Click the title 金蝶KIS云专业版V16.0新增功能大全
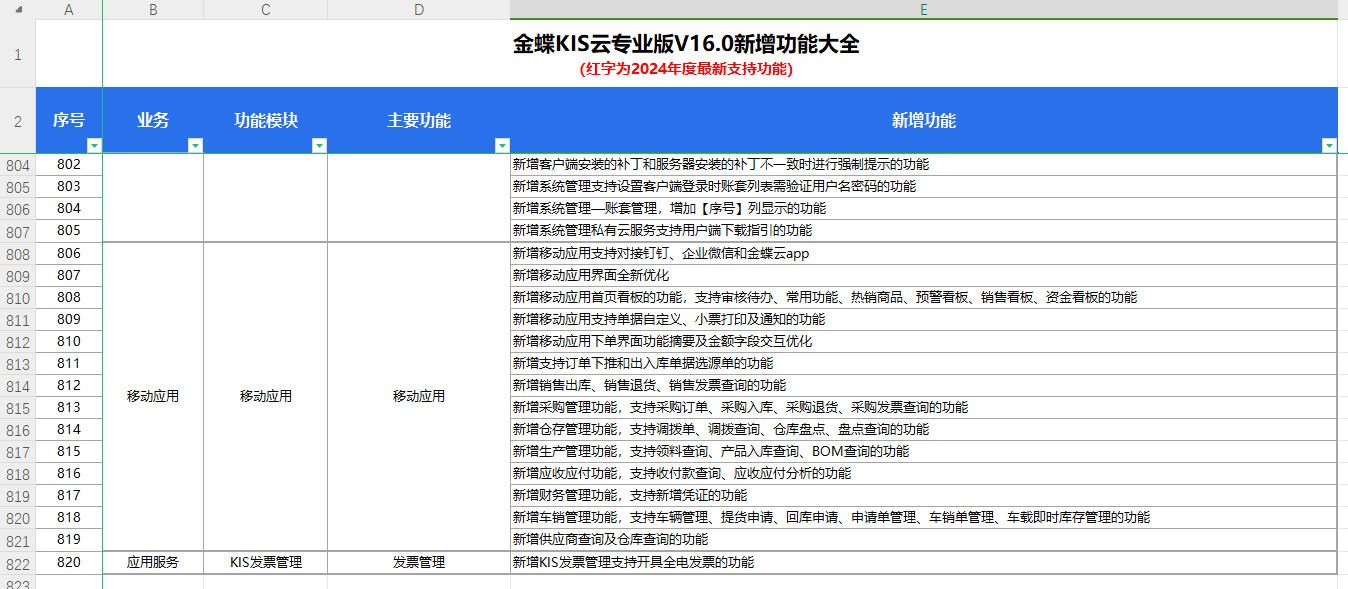Viewport: 1348px width, 589px height. click(686, 44)
